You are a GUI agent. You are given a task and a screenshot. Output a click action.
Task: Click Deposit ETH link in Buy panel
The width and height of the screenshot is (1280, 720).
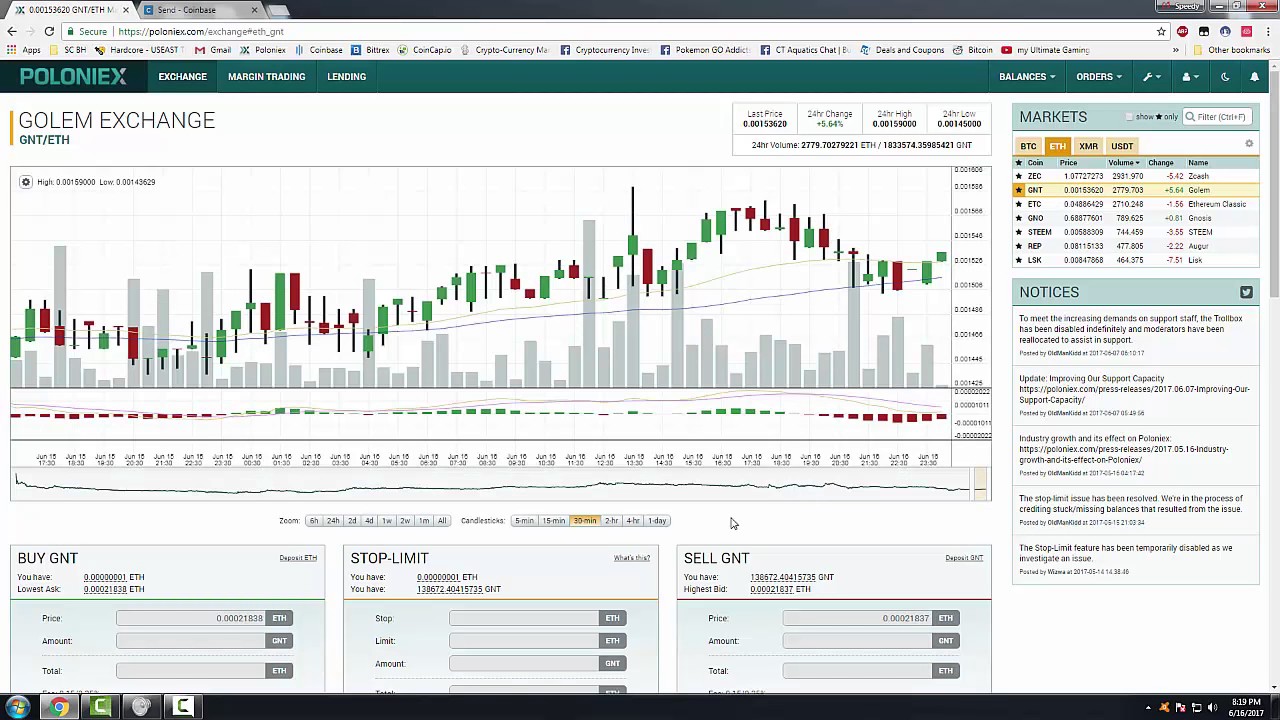tap(298, 558)
